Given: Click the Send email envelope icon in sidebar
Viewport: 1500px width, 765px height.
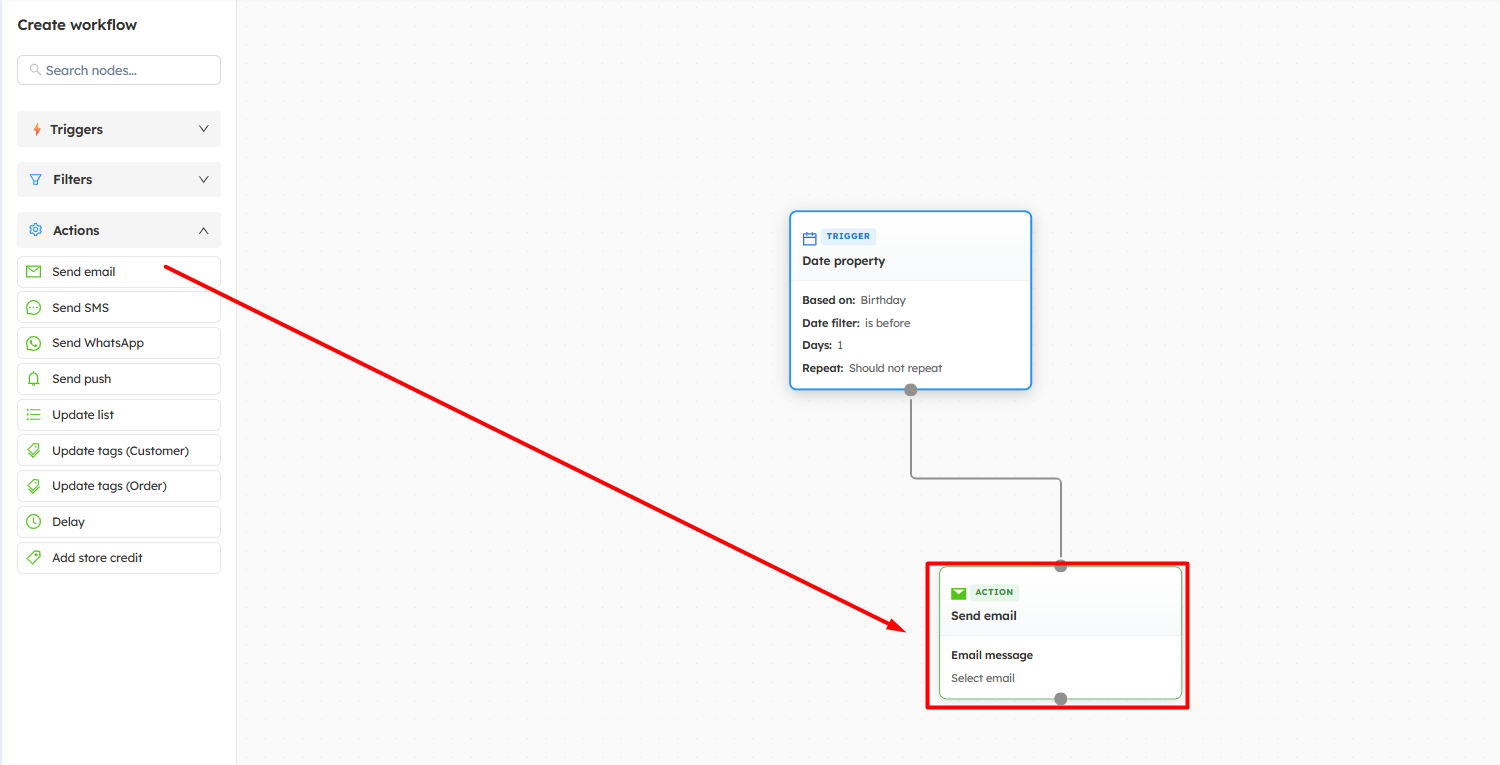Looking at the screenshot, I should click(x=34, y=272).
